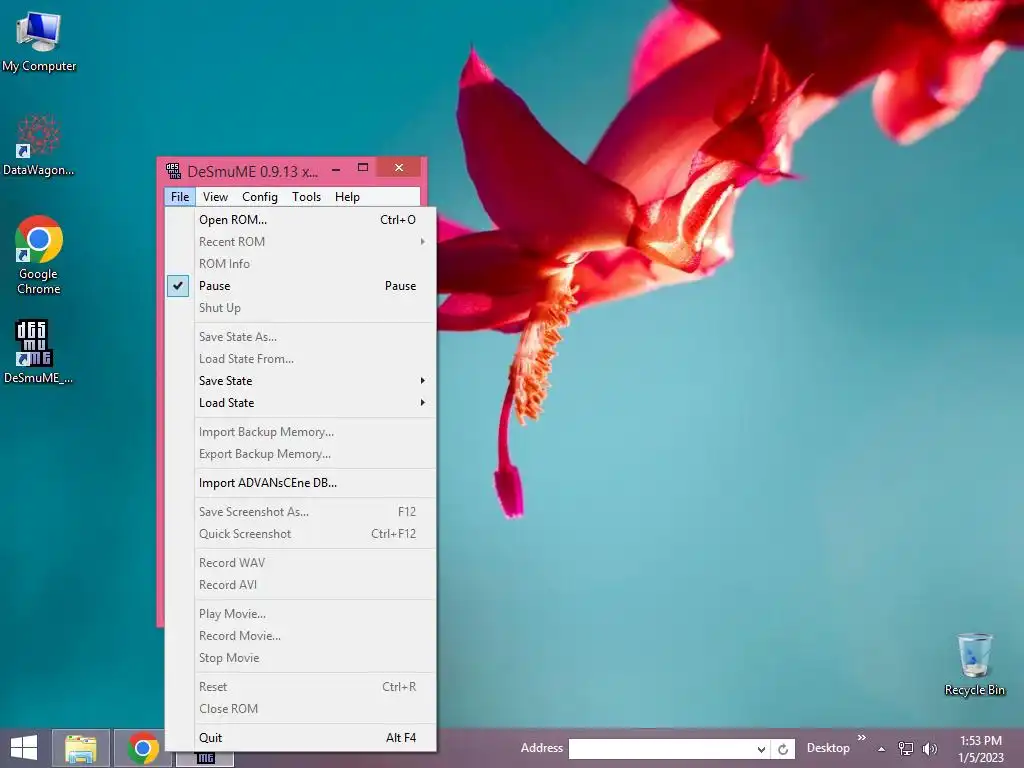Open the Tools menu

click(x=306, y=197)
